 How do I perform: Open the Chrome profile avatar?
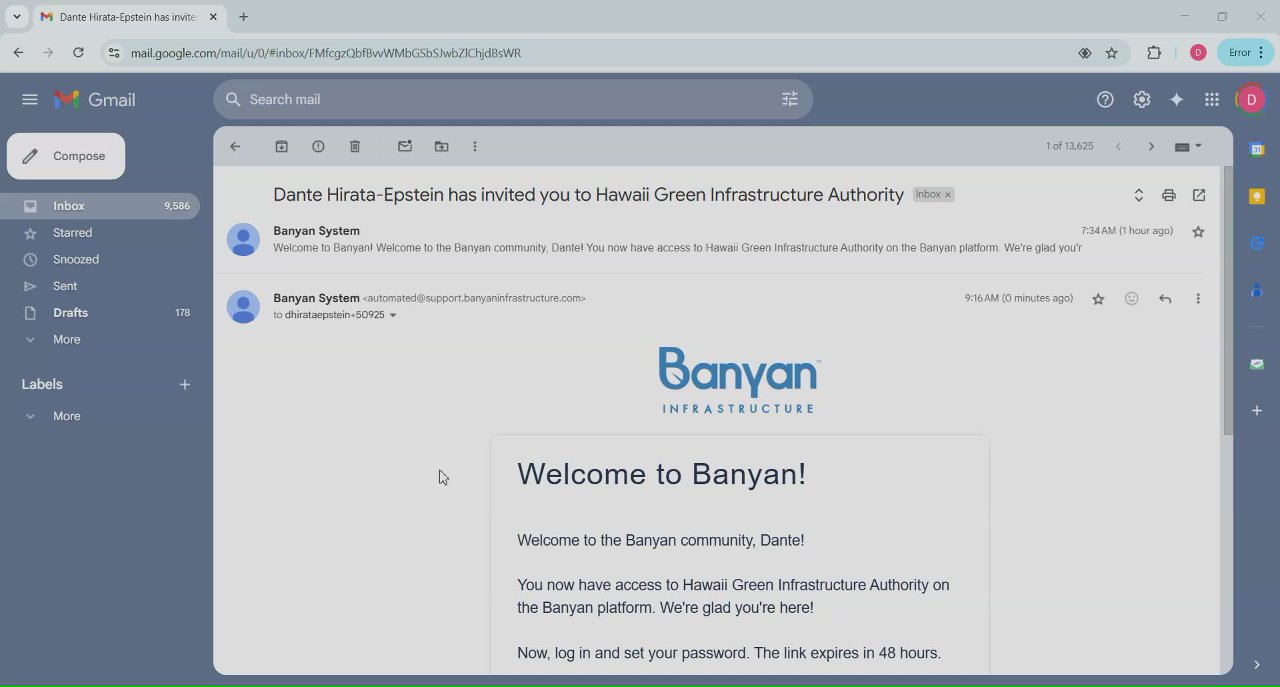tap(1198, 53)
